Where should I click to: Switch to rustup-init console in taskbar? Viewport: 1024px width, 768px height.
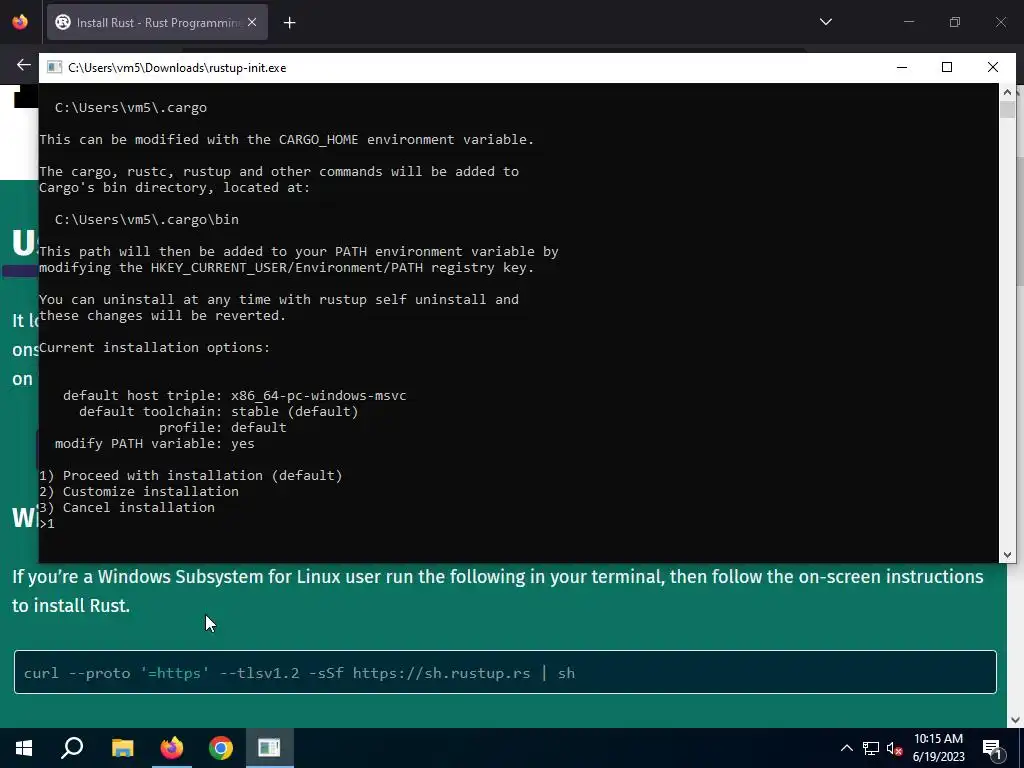[270, 748]
